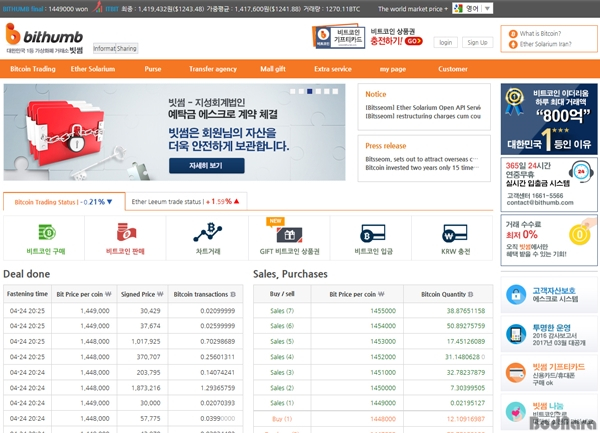Click Sales (7) order row

[x=373, y=311]
